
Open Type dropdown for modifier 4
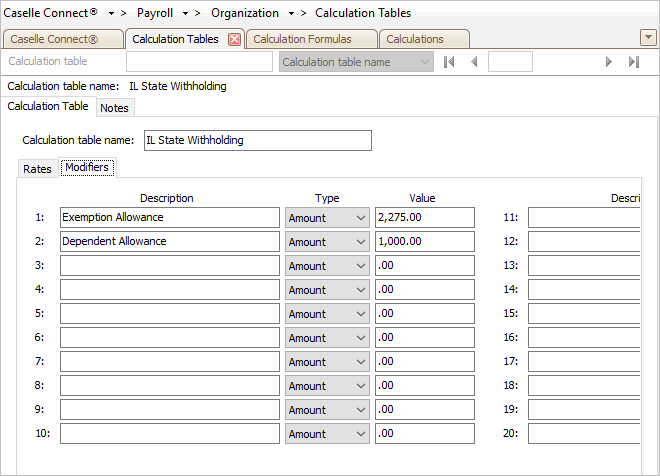coord(327,290)
